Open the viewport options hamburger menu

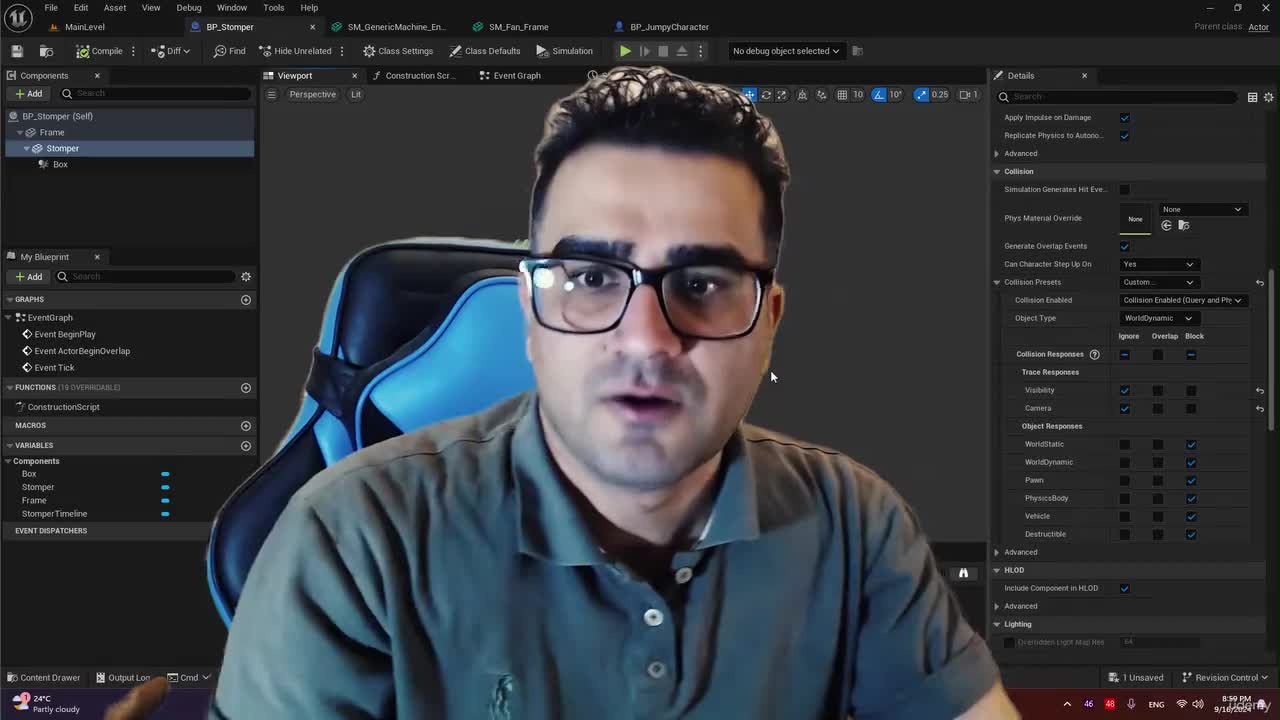pyautogui.click(x=271, y=95)
